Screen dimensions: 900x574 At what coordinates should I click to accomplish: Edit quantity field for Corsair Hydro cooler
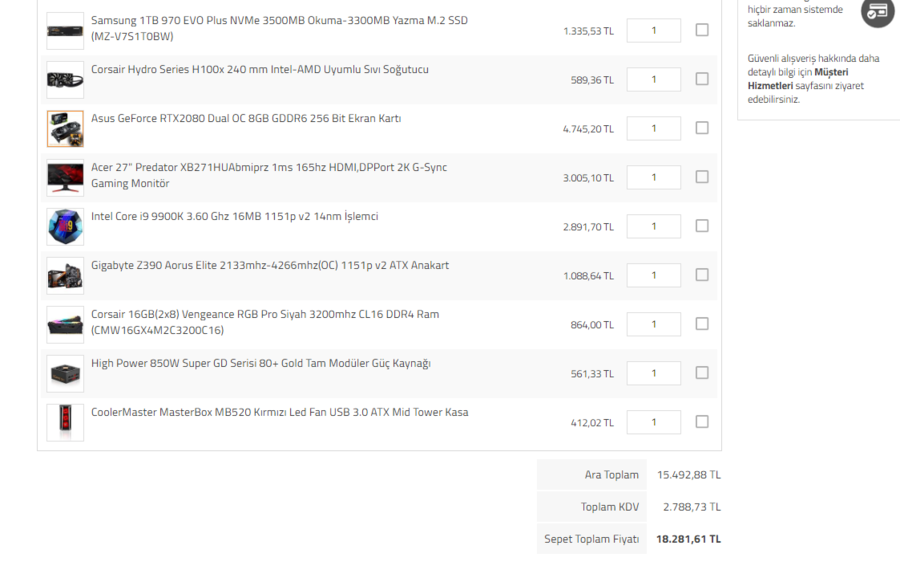coord(653,79)
